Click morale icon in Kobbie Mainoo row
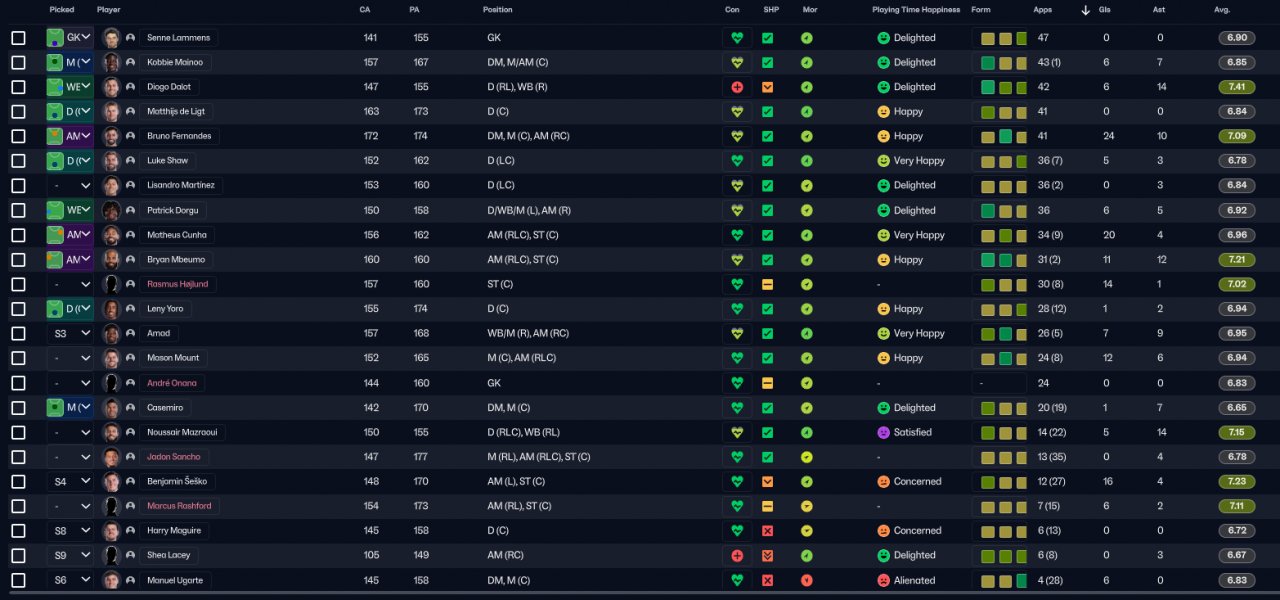 tap(807, 62)
